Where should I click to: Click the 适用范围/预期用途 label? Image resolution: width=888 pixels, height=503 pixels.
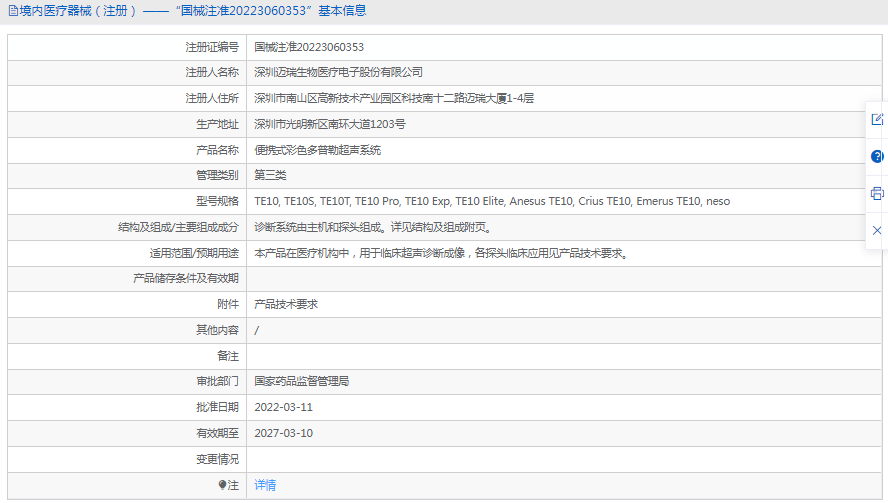click(194, 253)
